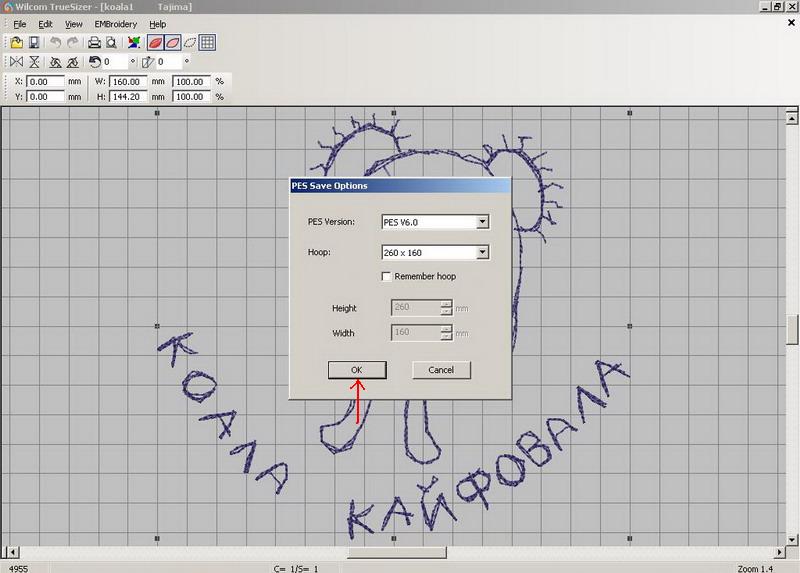
Task: Click the Print toolbar icon
Action: click(94, 43)
